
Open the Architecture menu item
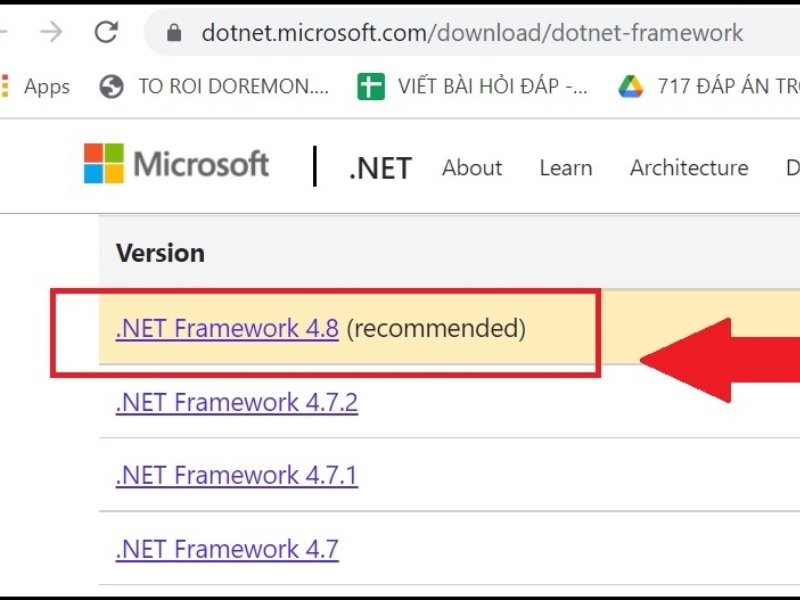(x=689, y=168)
